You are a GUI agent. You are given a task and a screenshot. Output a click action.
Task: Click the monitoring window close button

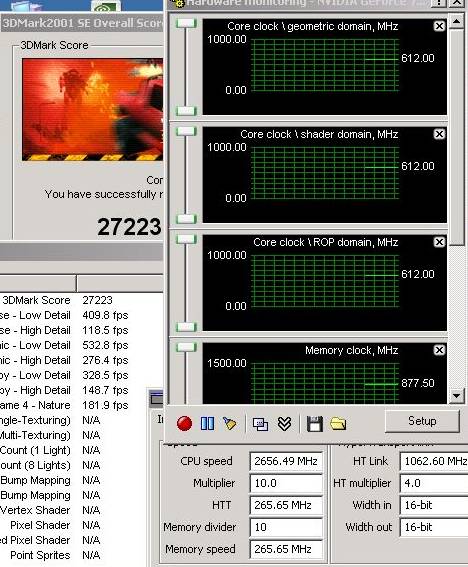(x=457, y=3)
